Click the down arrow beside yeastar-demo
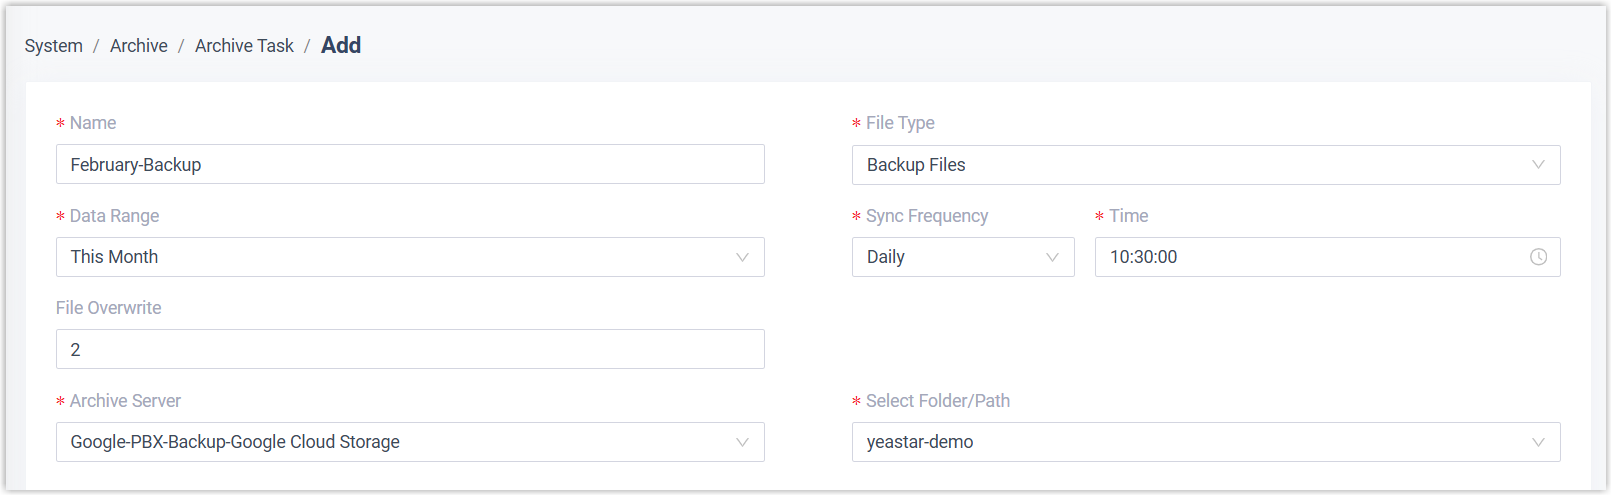The image size is (1612, 496). 1538,442
